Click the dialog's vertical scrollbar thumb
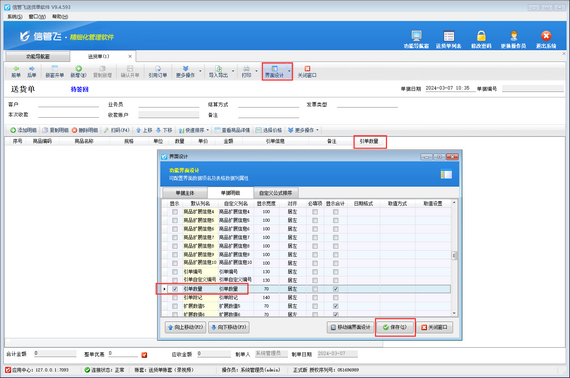This screenshot has width=570, height=378. pyautogui.click(x=454, y=256)
